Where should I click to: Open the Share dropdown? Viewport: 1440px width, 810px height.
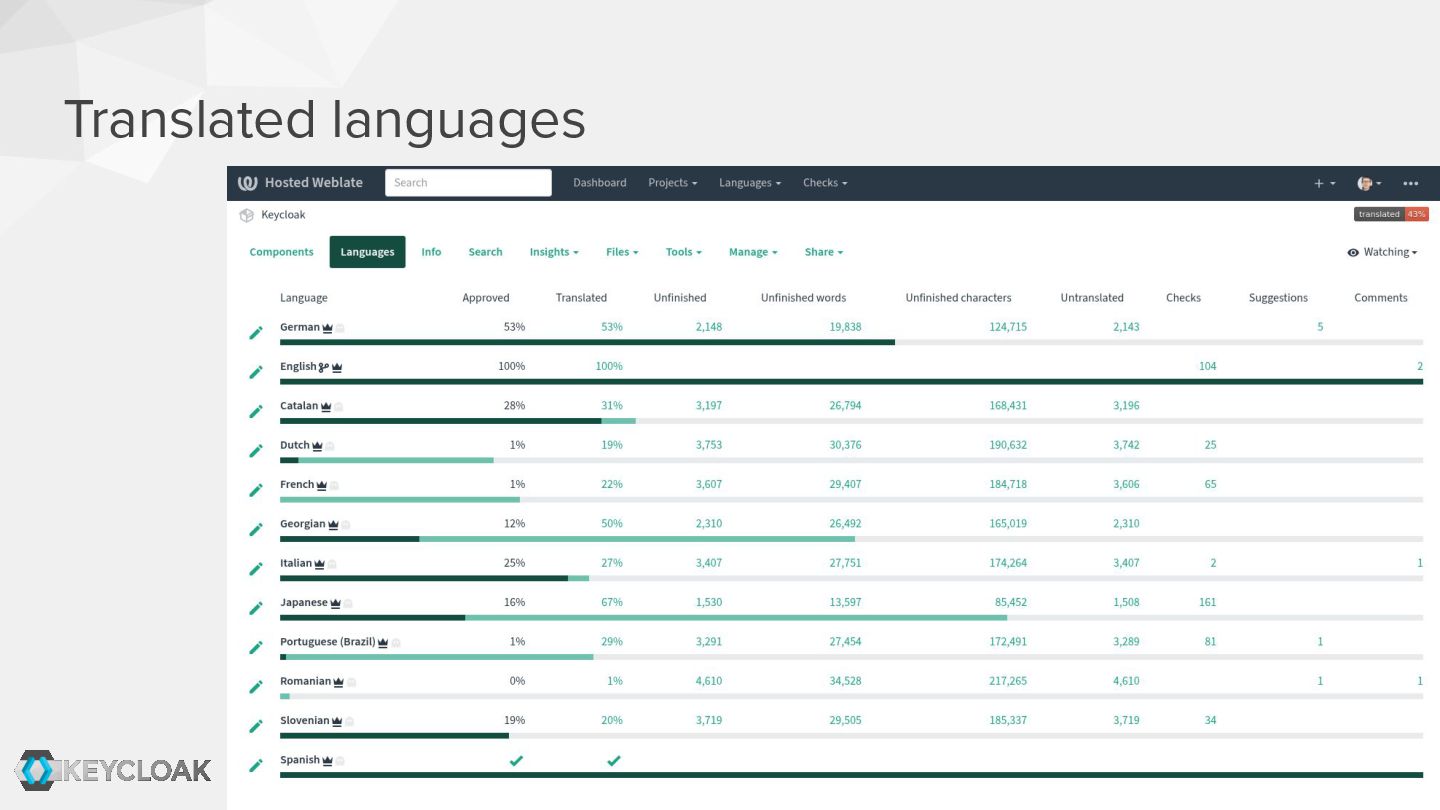click(x=823, y=252)
